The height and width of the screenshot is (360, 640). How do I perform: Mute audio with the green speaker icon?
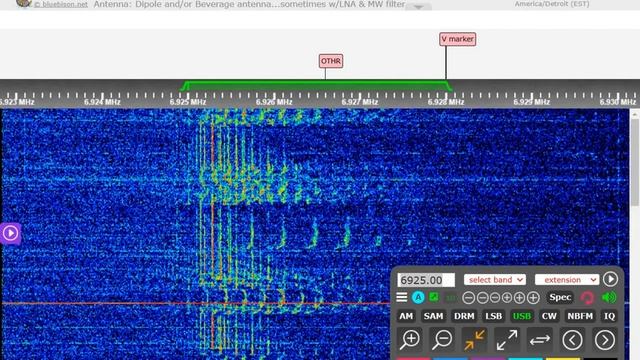pyautogui.click(x=609, y=298)
